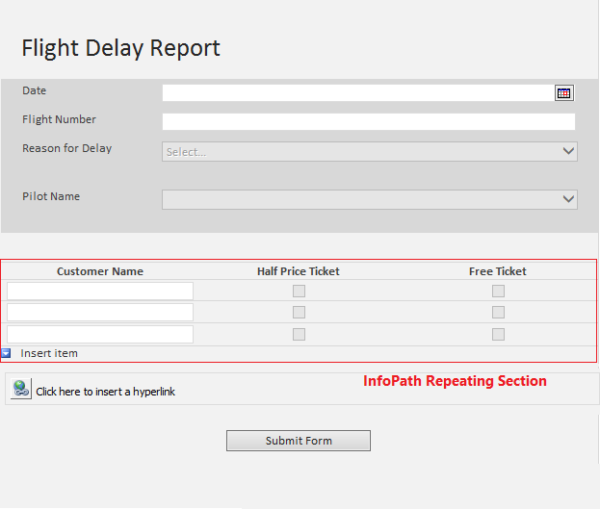Expand the Pilot Name dropdown
The height and width of the screenshot is (509, 600).
369,200
